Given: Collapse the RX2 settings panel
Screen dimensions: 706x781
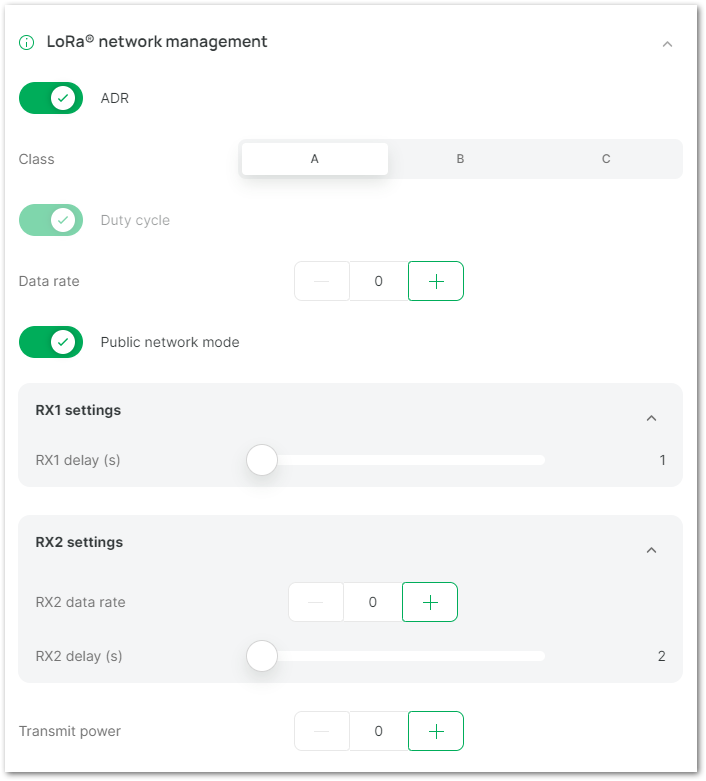Looking at the screenshot, I should click(651, 550).
